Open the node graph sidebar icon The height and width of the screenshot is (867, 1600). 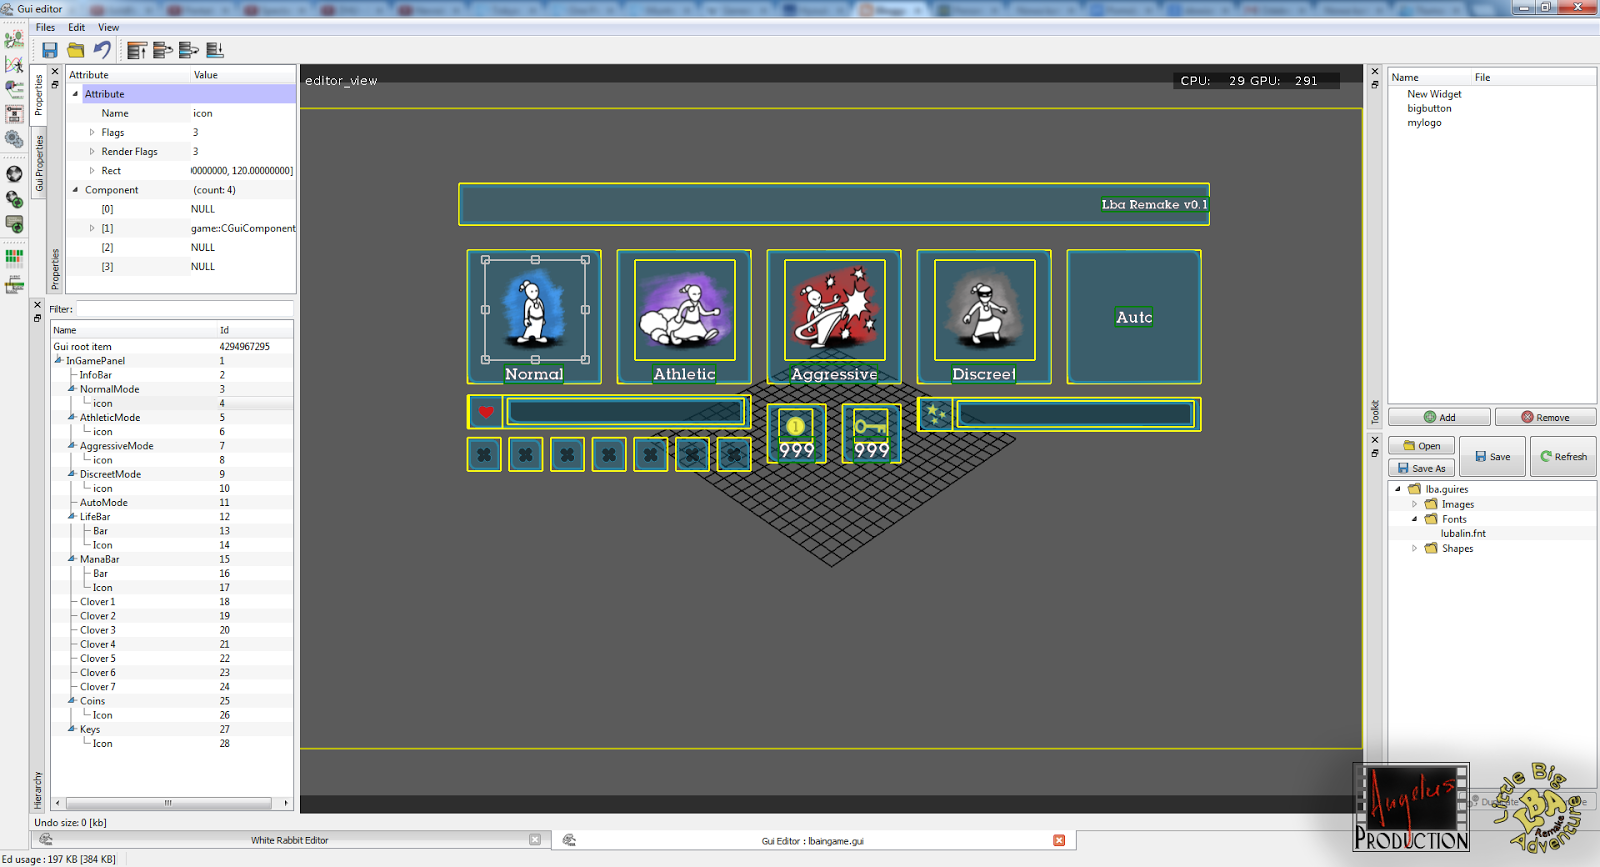(x=14, y=90)
